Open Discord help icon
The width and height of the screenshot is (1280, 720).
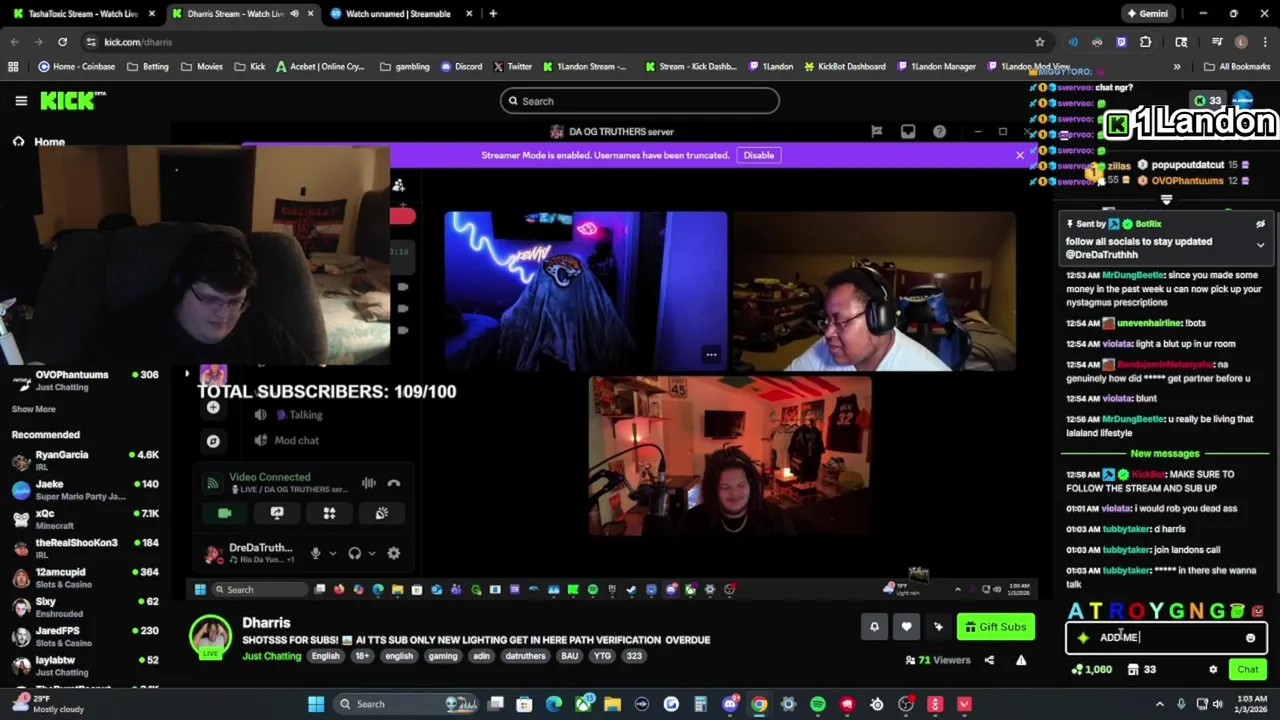point(939,131)
